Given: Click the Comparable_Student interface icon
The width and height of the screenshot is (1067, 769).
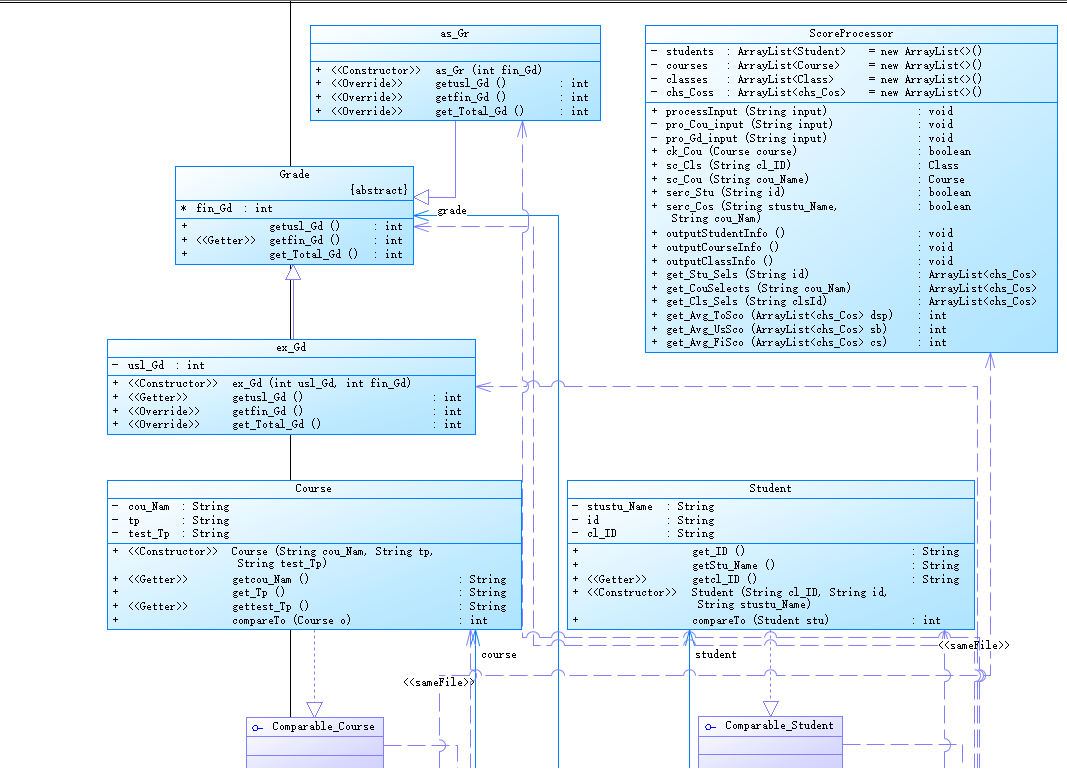Looking at the screenshot, I should (710, 727).
